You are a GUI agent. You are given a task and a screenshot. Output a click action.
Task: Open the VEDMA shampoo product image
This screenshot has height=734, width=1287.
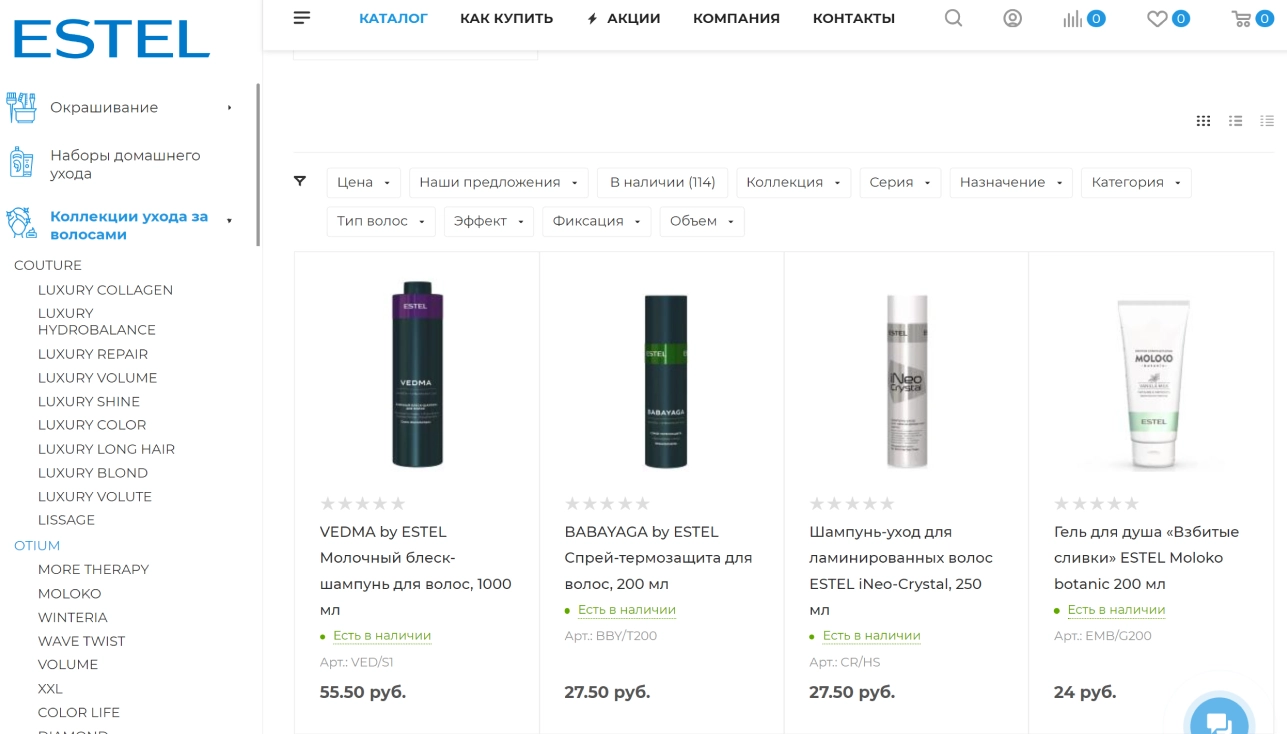tap(417, 375)
